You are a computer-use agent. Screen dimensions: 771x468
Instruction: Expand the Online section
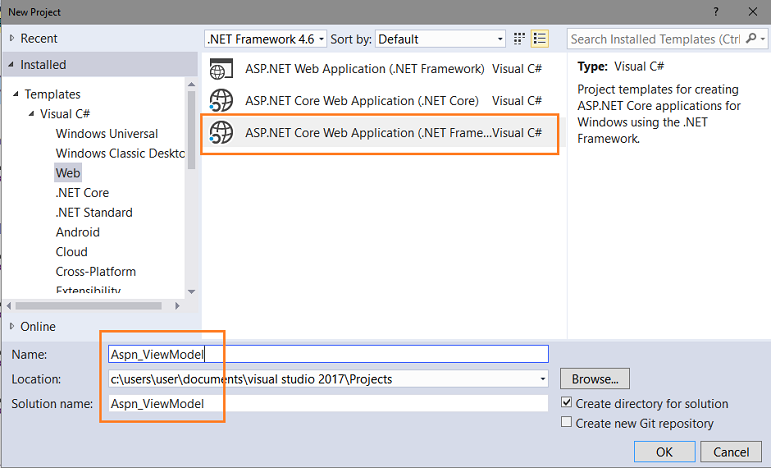click(x=12, y=326)
